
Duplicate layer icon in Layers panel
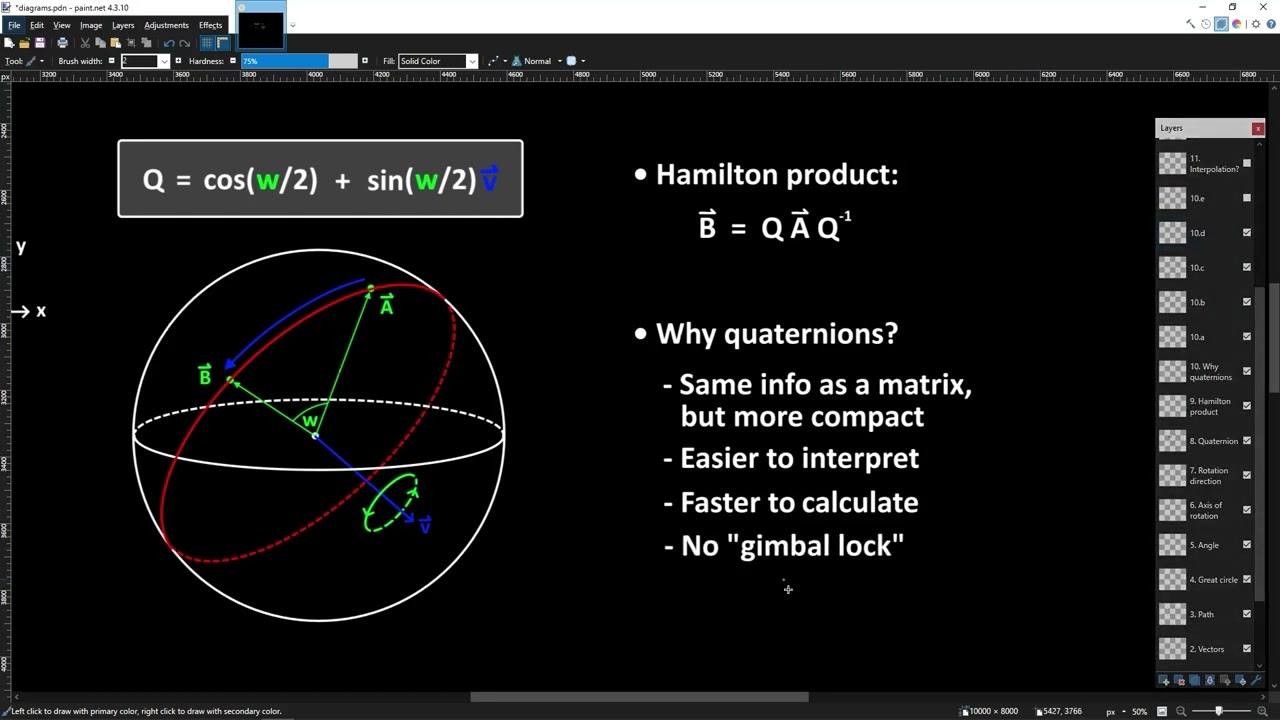pyautogui.click(x=1194, y=680)
